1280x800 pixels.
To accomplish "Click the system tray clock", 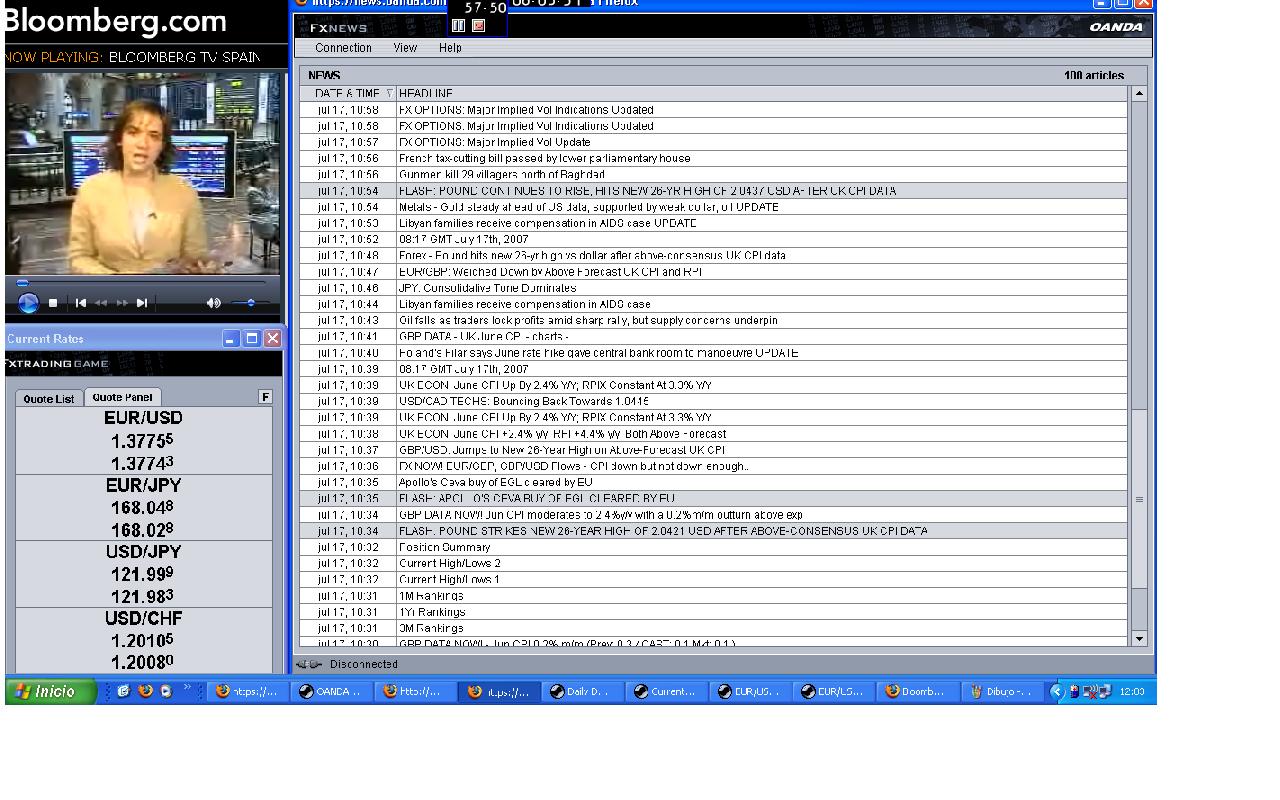I will [x=1132, y=691].
